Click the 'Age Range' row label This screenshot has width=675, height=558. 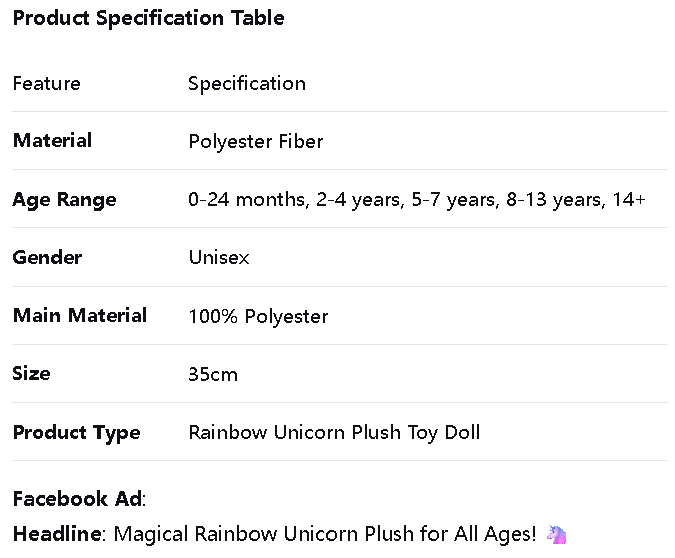[x=64, y=199]
